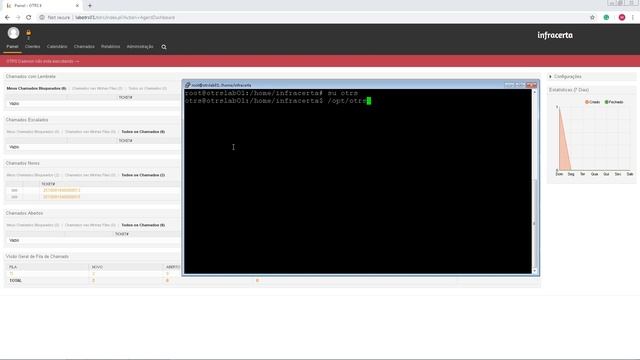Open the Chamados menu

(x=84, y=47)
